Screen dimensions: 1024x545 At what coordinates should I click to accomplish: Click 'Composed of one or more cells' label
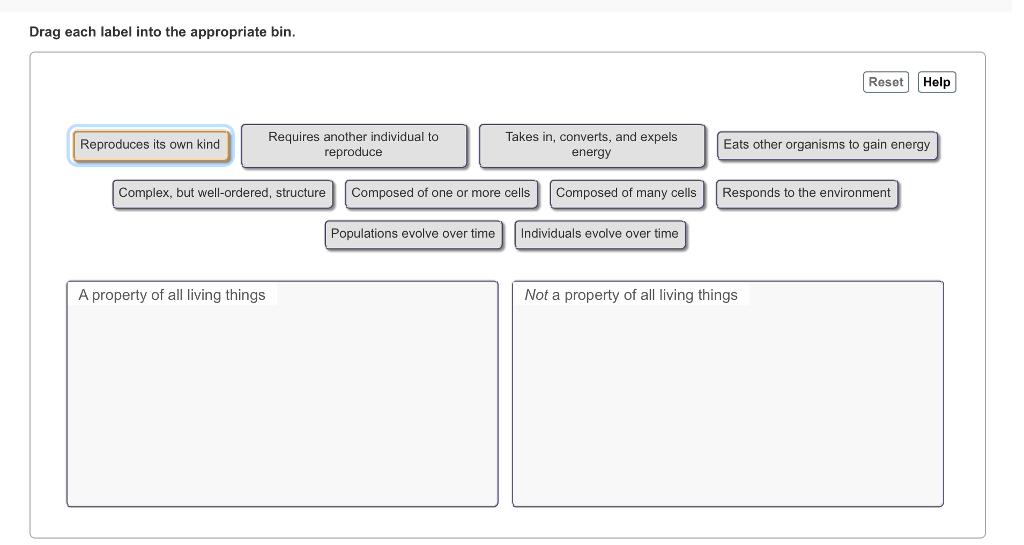pos(441,193)
